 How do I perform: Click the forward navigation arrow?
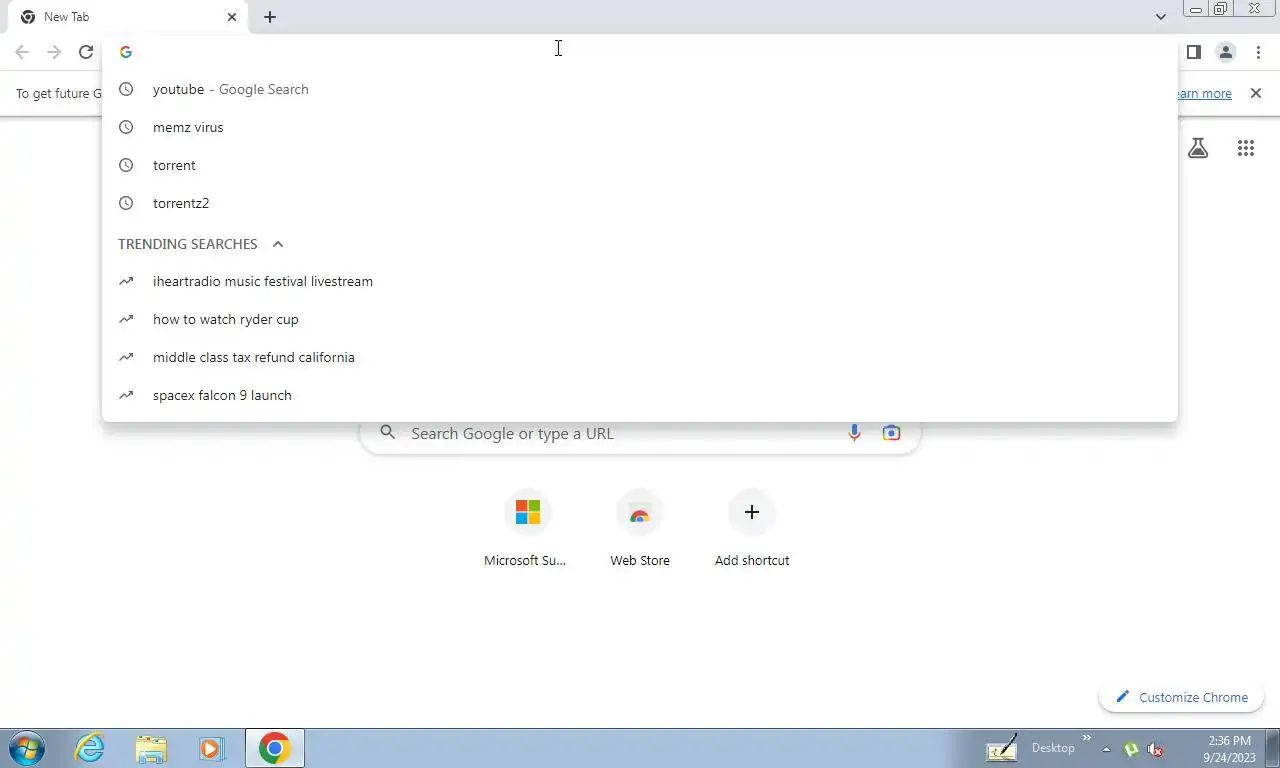[x=54, y=52]
